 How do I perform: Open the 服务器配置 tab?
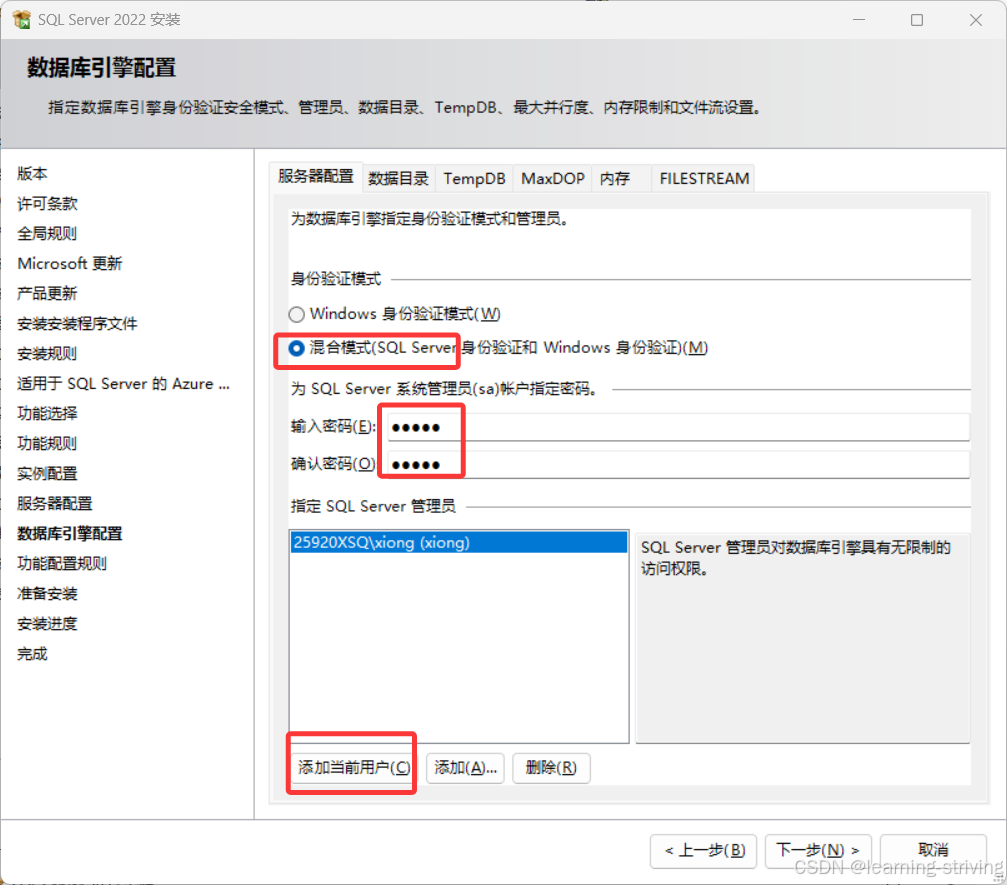(316, 177)
